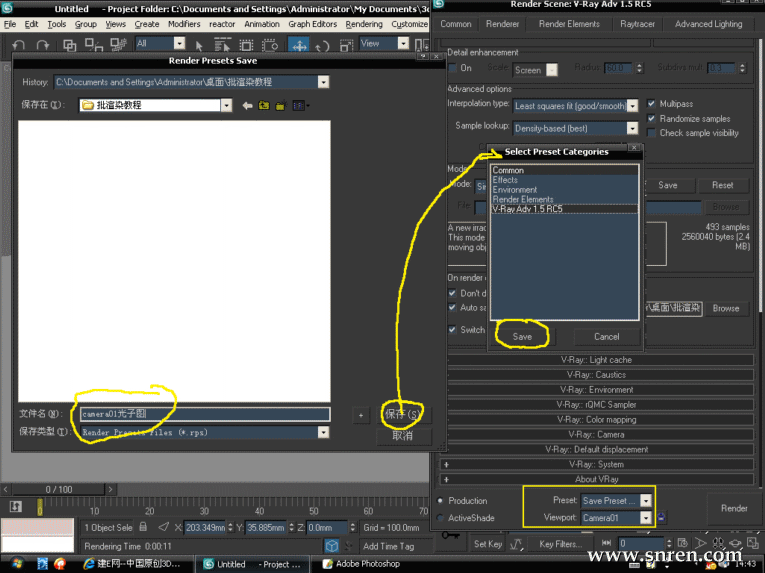Toggle the Switch to saved map checkbox
765x573 pixels.
pyautogui.click(x=452, y=329)
